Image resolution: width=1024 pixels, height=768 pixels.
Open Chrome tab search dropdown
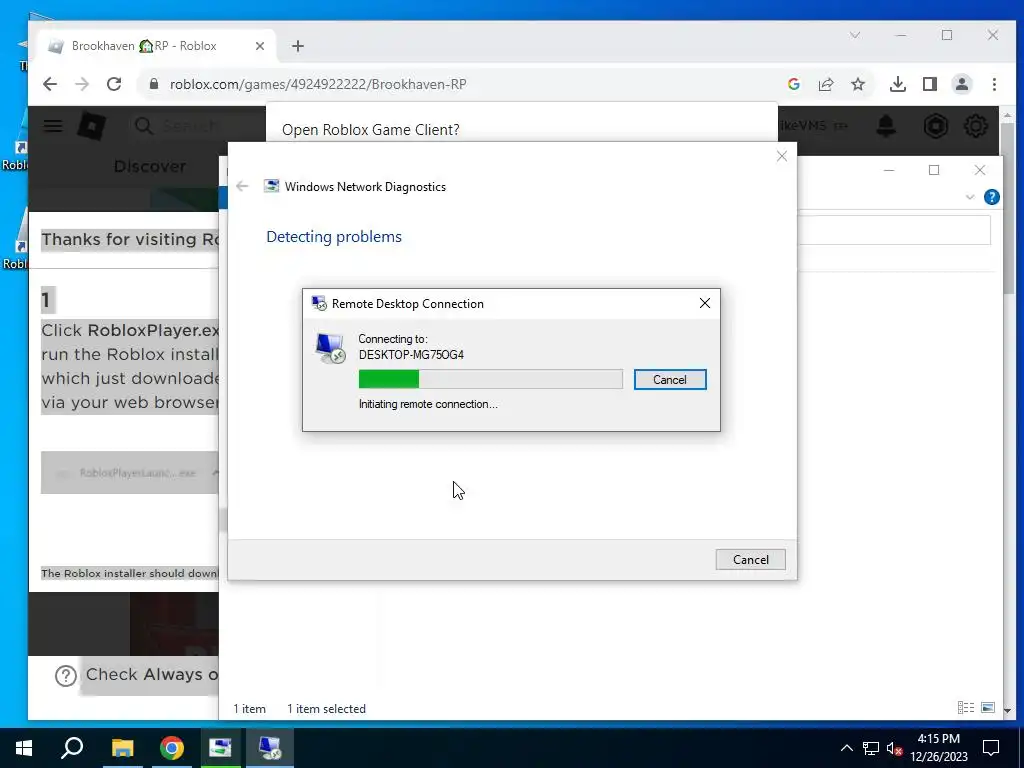855,35
